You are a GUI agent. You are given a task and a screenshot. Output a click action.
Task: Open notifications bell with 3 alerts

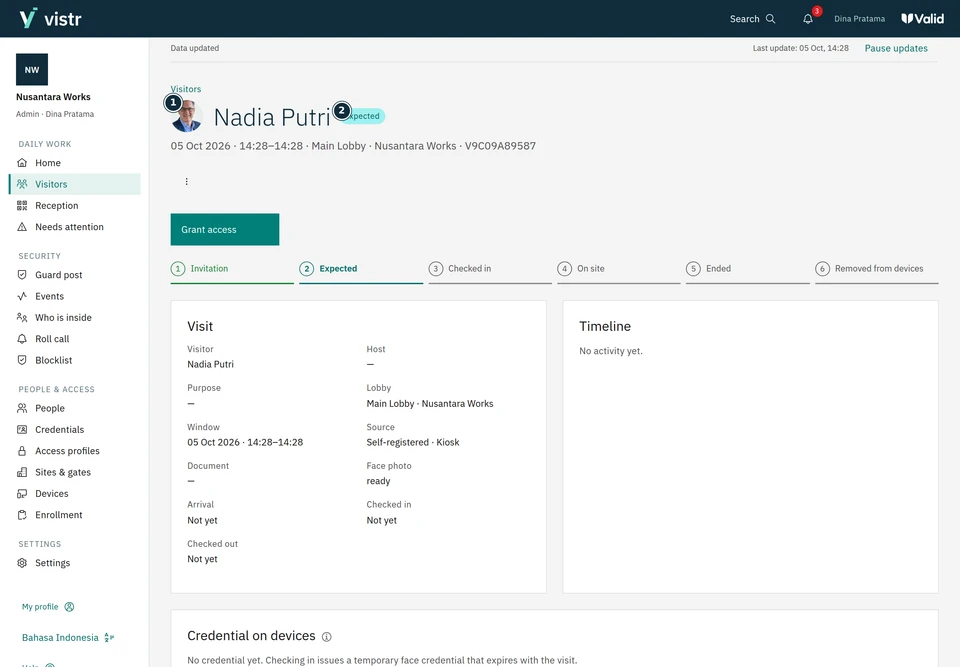point(808,19)
